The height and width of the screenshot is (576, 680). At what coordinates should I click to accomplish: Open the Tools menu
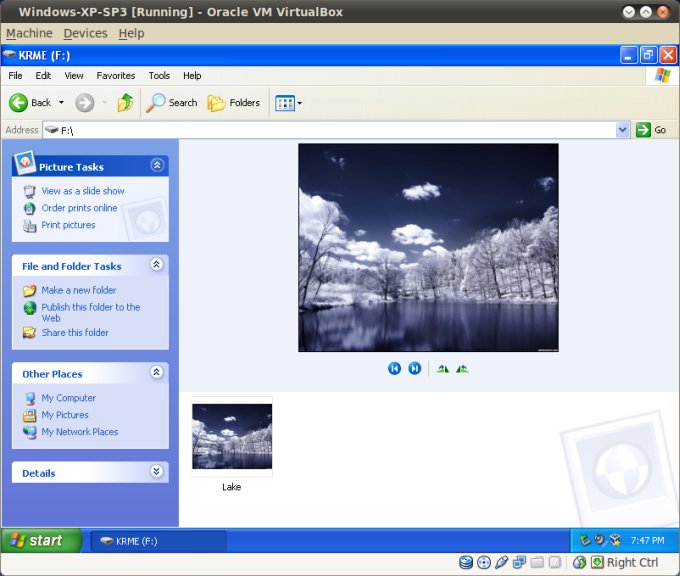(x=159, y=75)
